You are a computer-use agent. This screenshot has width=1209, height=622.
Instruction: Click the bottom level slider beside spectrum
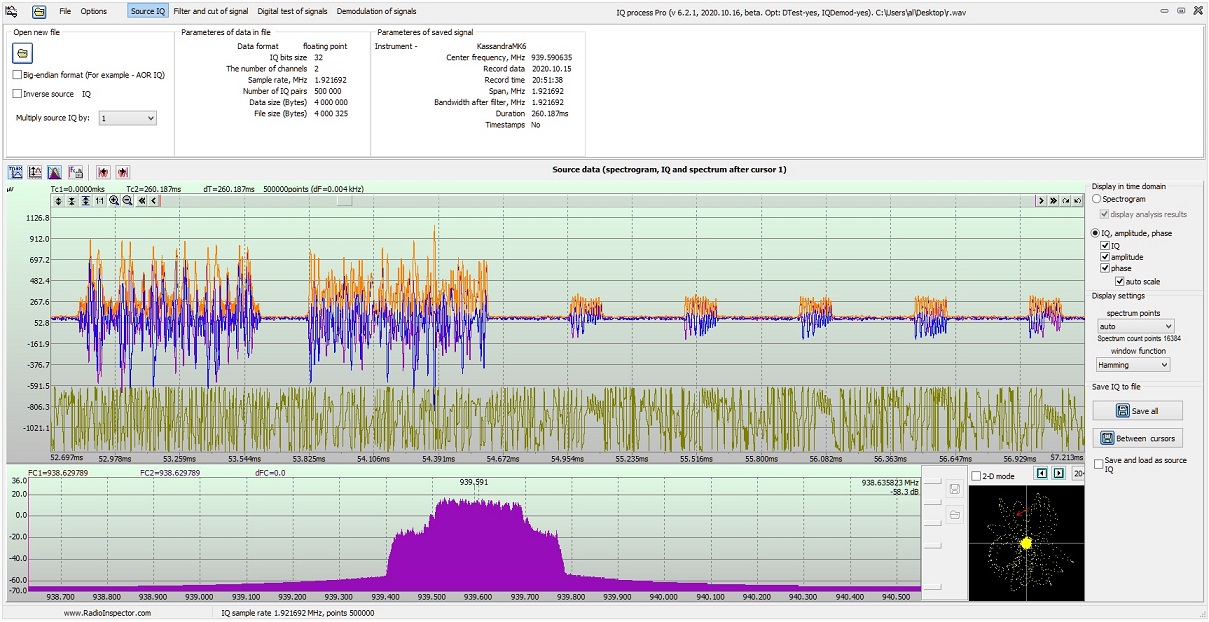932,588
